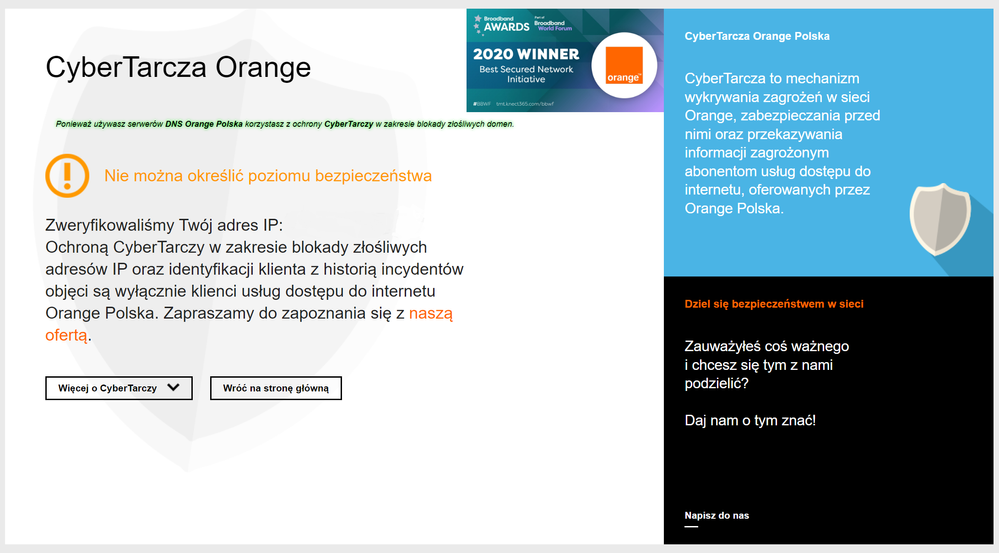
Task: Click the orange exclamation warning icon
Action: 67,176
